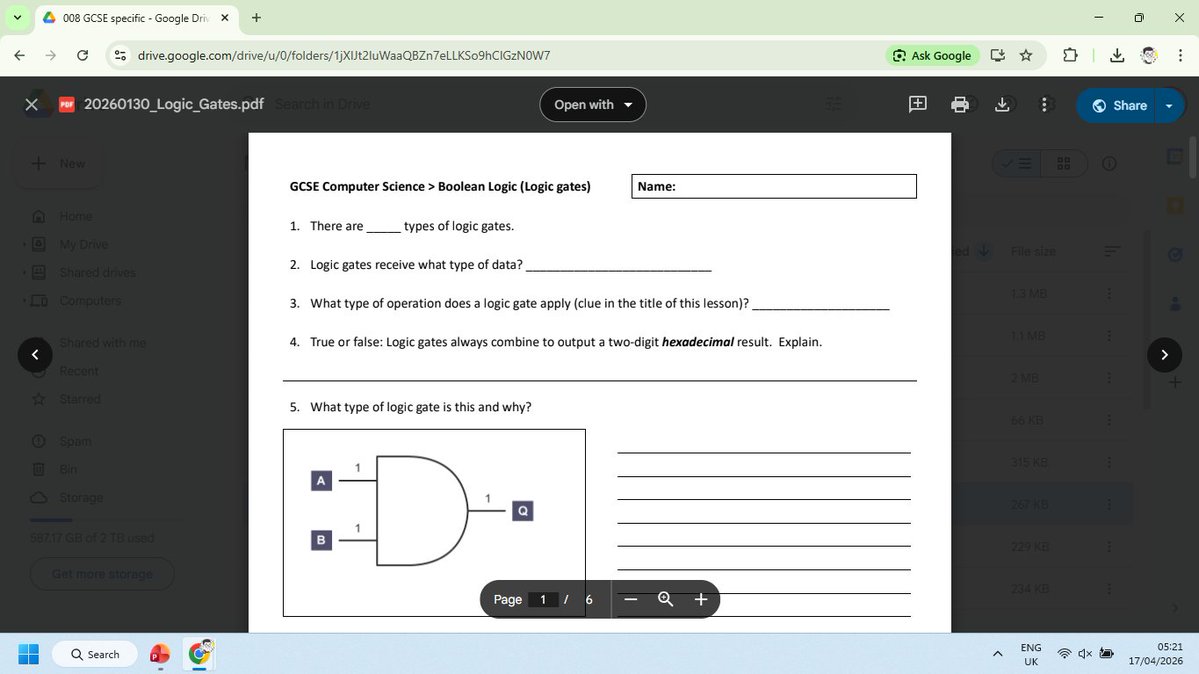Open Home in the Drive sidebar
The height and width of the screenshot is (674, 1199).
76,217
